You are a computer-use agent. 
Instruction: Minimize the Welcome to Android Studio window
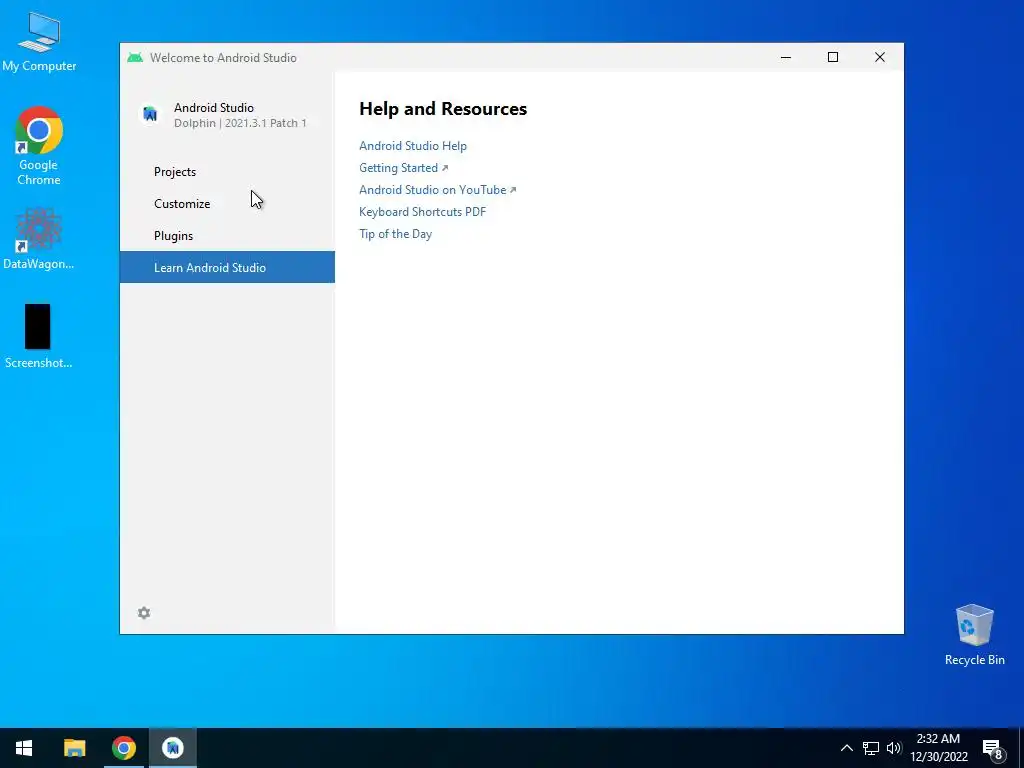pos(786,57)
